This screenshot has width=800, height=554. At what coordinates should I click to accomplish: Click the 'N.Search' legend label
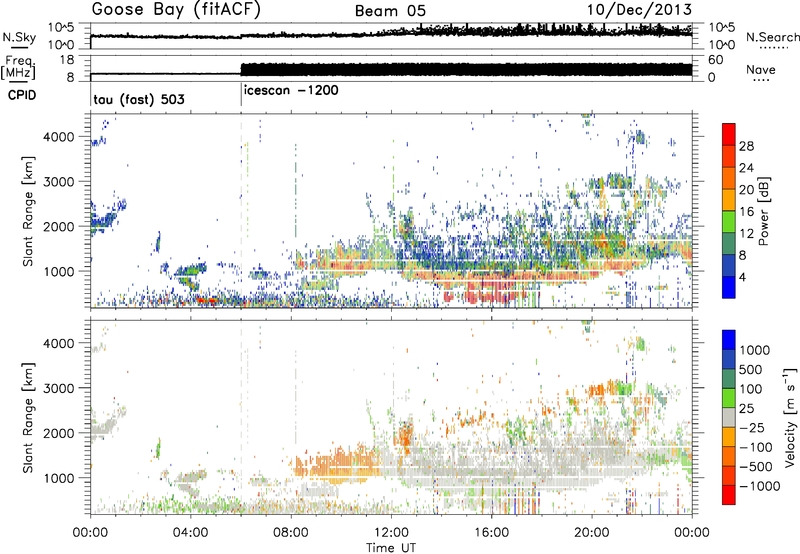pos(772,37)
